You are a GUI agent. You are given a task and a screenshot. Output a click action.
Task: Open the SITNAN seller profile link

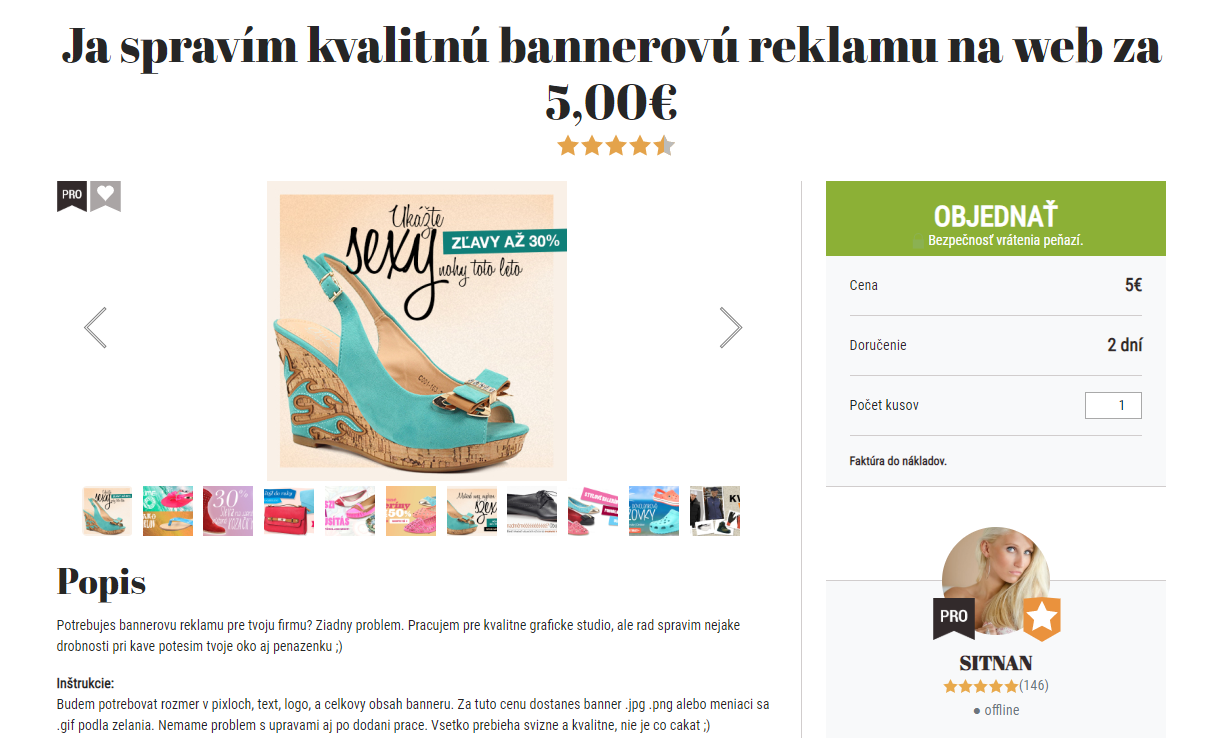(996, 663)
